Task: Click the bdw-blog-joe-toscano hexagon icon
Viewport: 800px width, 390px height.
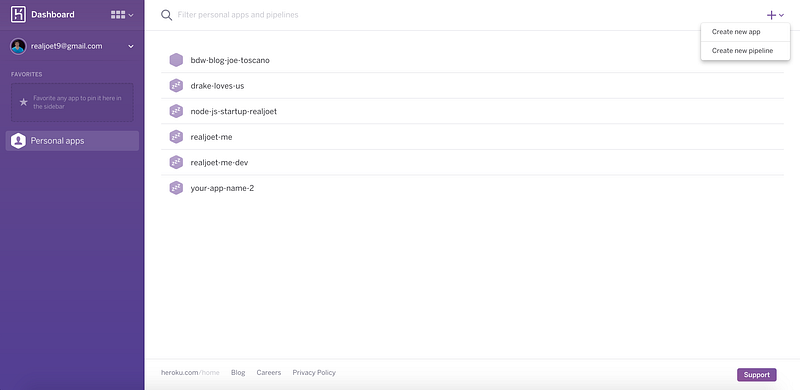Action: (176, 60)
